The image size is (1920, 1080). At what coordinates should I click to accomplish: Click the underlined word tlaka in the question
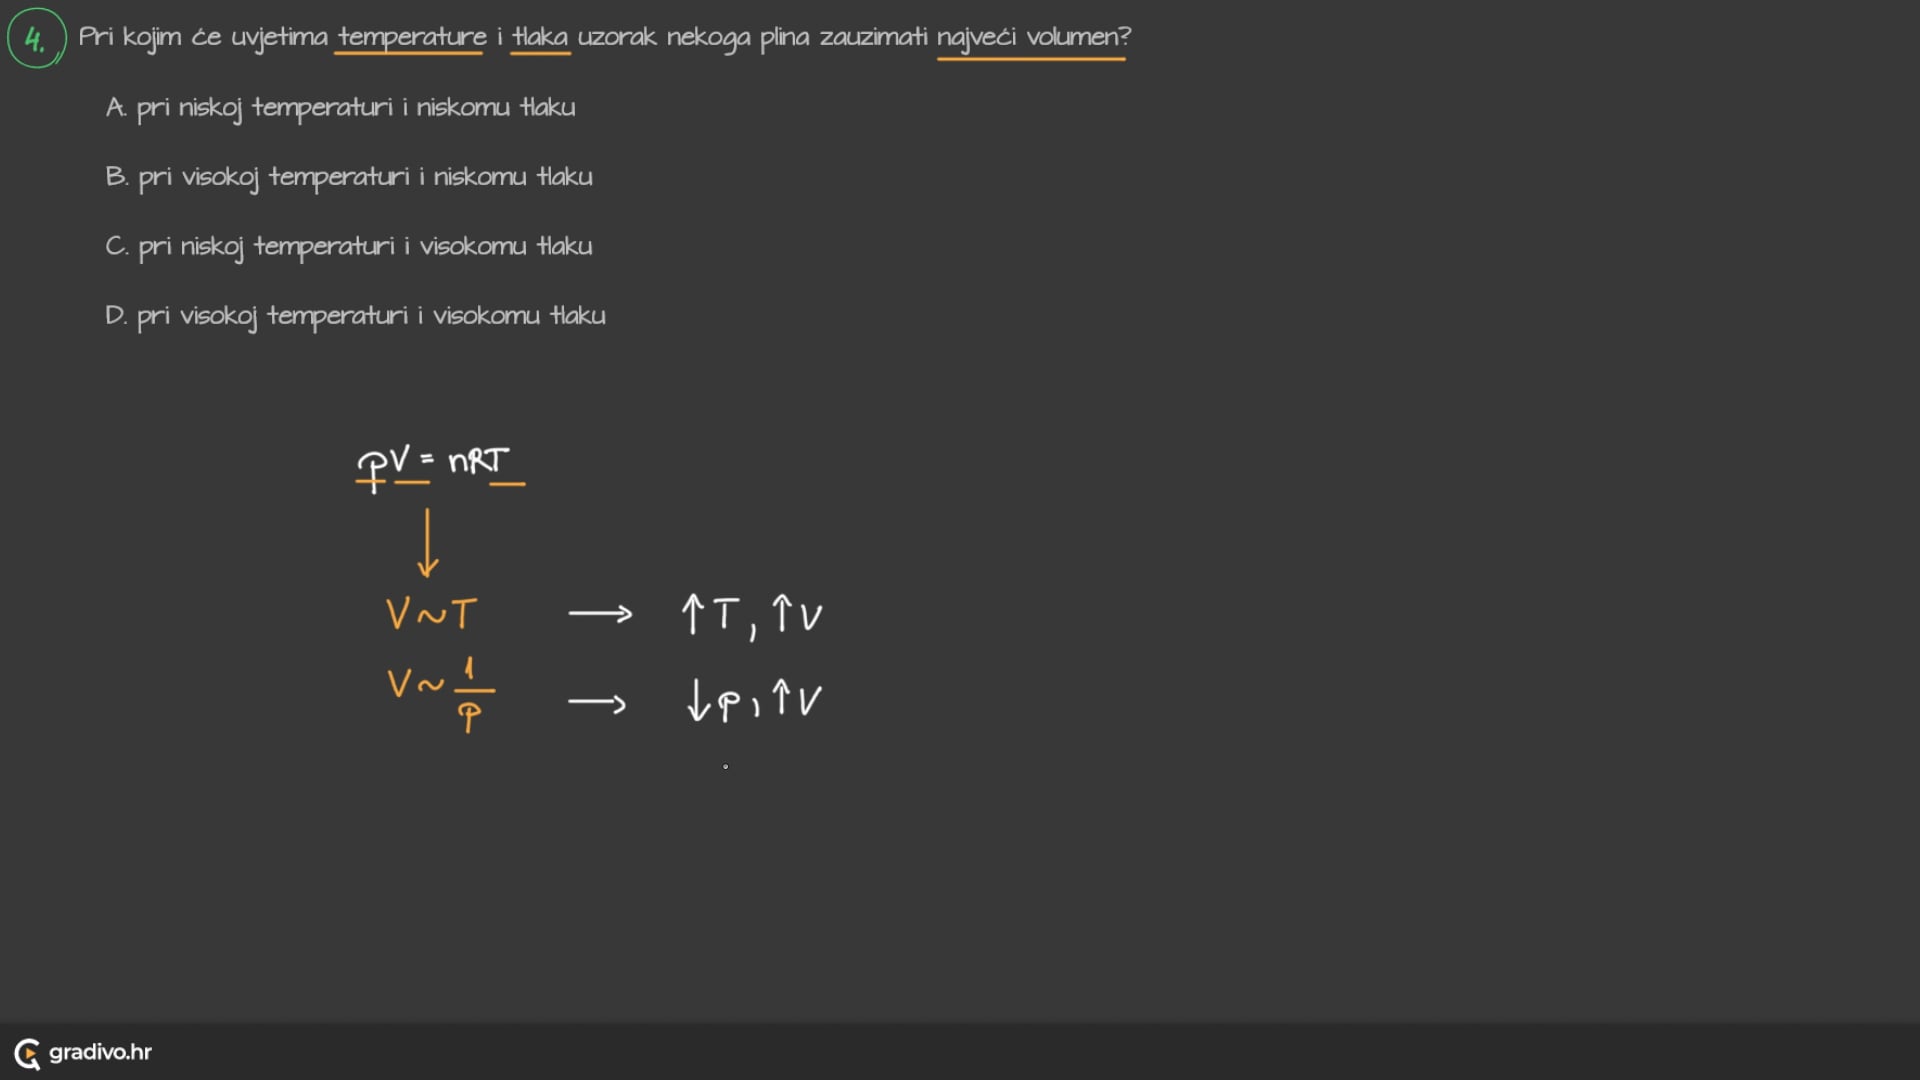[540, 37]
